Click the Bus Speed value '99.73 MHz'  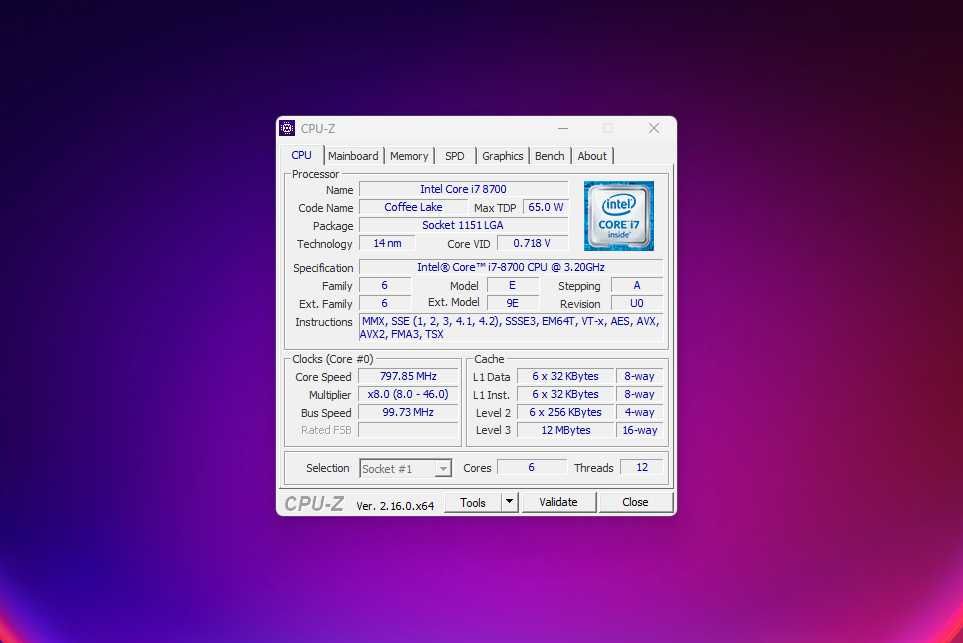tap(408, 412)
